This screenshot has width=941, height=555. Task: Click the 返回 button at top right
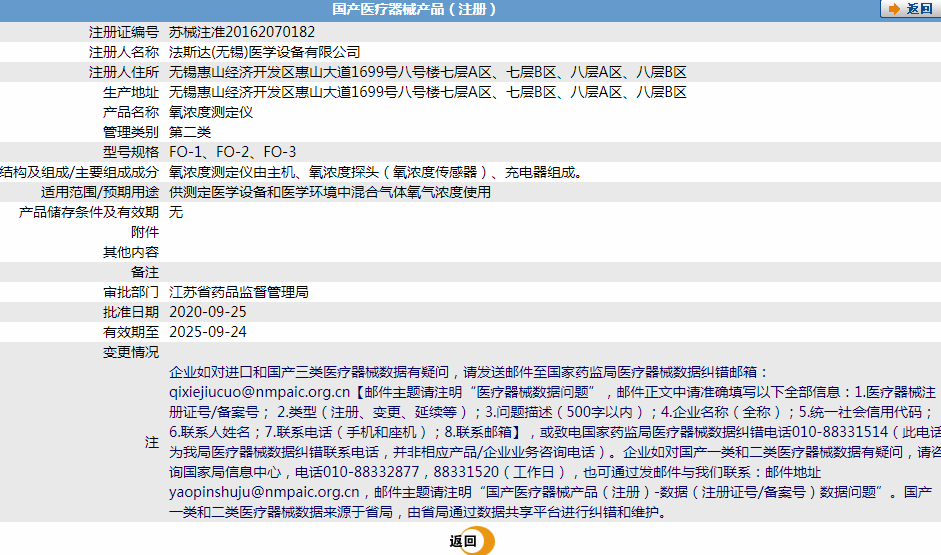click(910, 9)
